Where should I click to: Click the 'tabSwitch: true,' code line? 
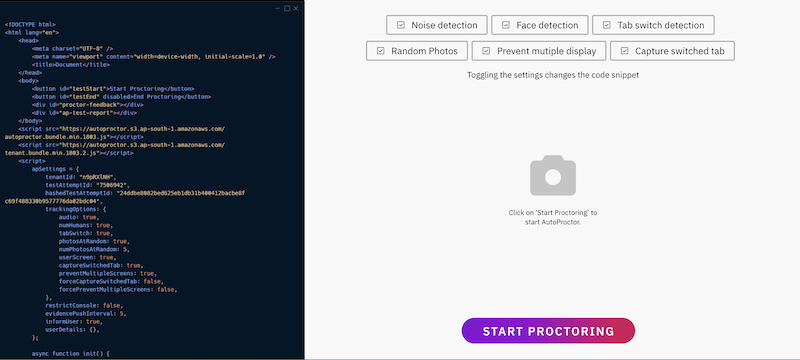tap(86, 234)
